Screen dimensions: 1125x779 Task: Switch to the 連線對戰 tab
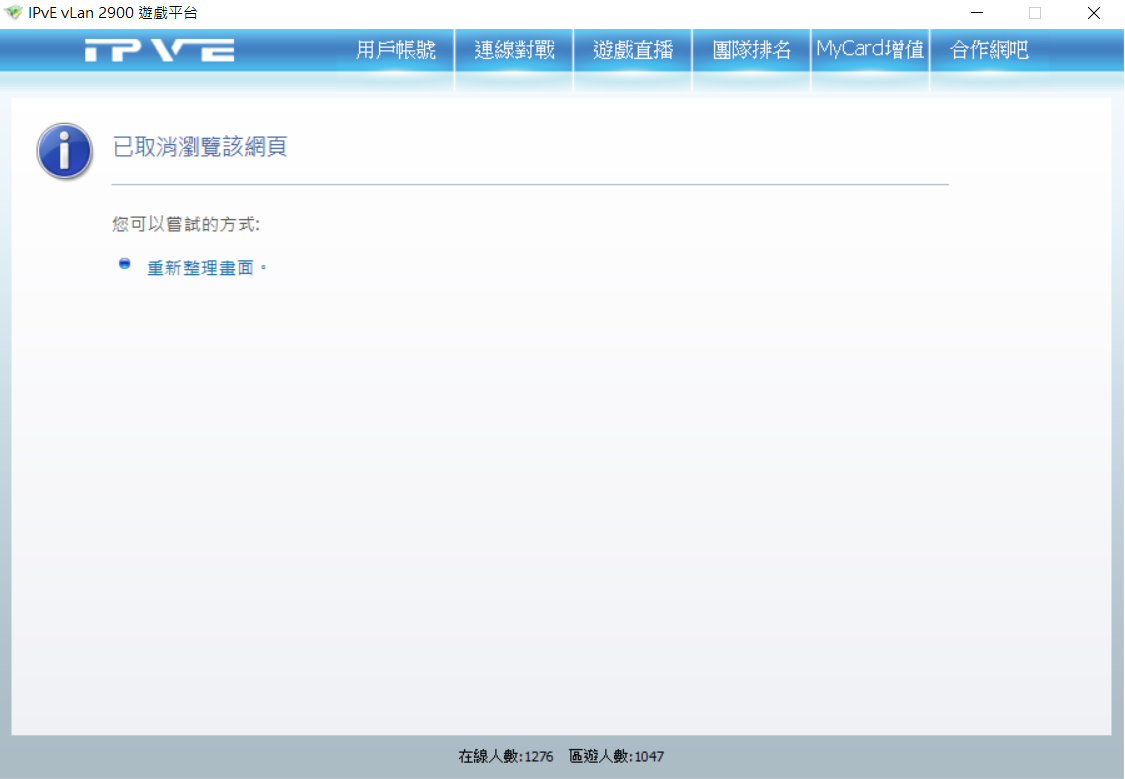[x=514, y=50]
